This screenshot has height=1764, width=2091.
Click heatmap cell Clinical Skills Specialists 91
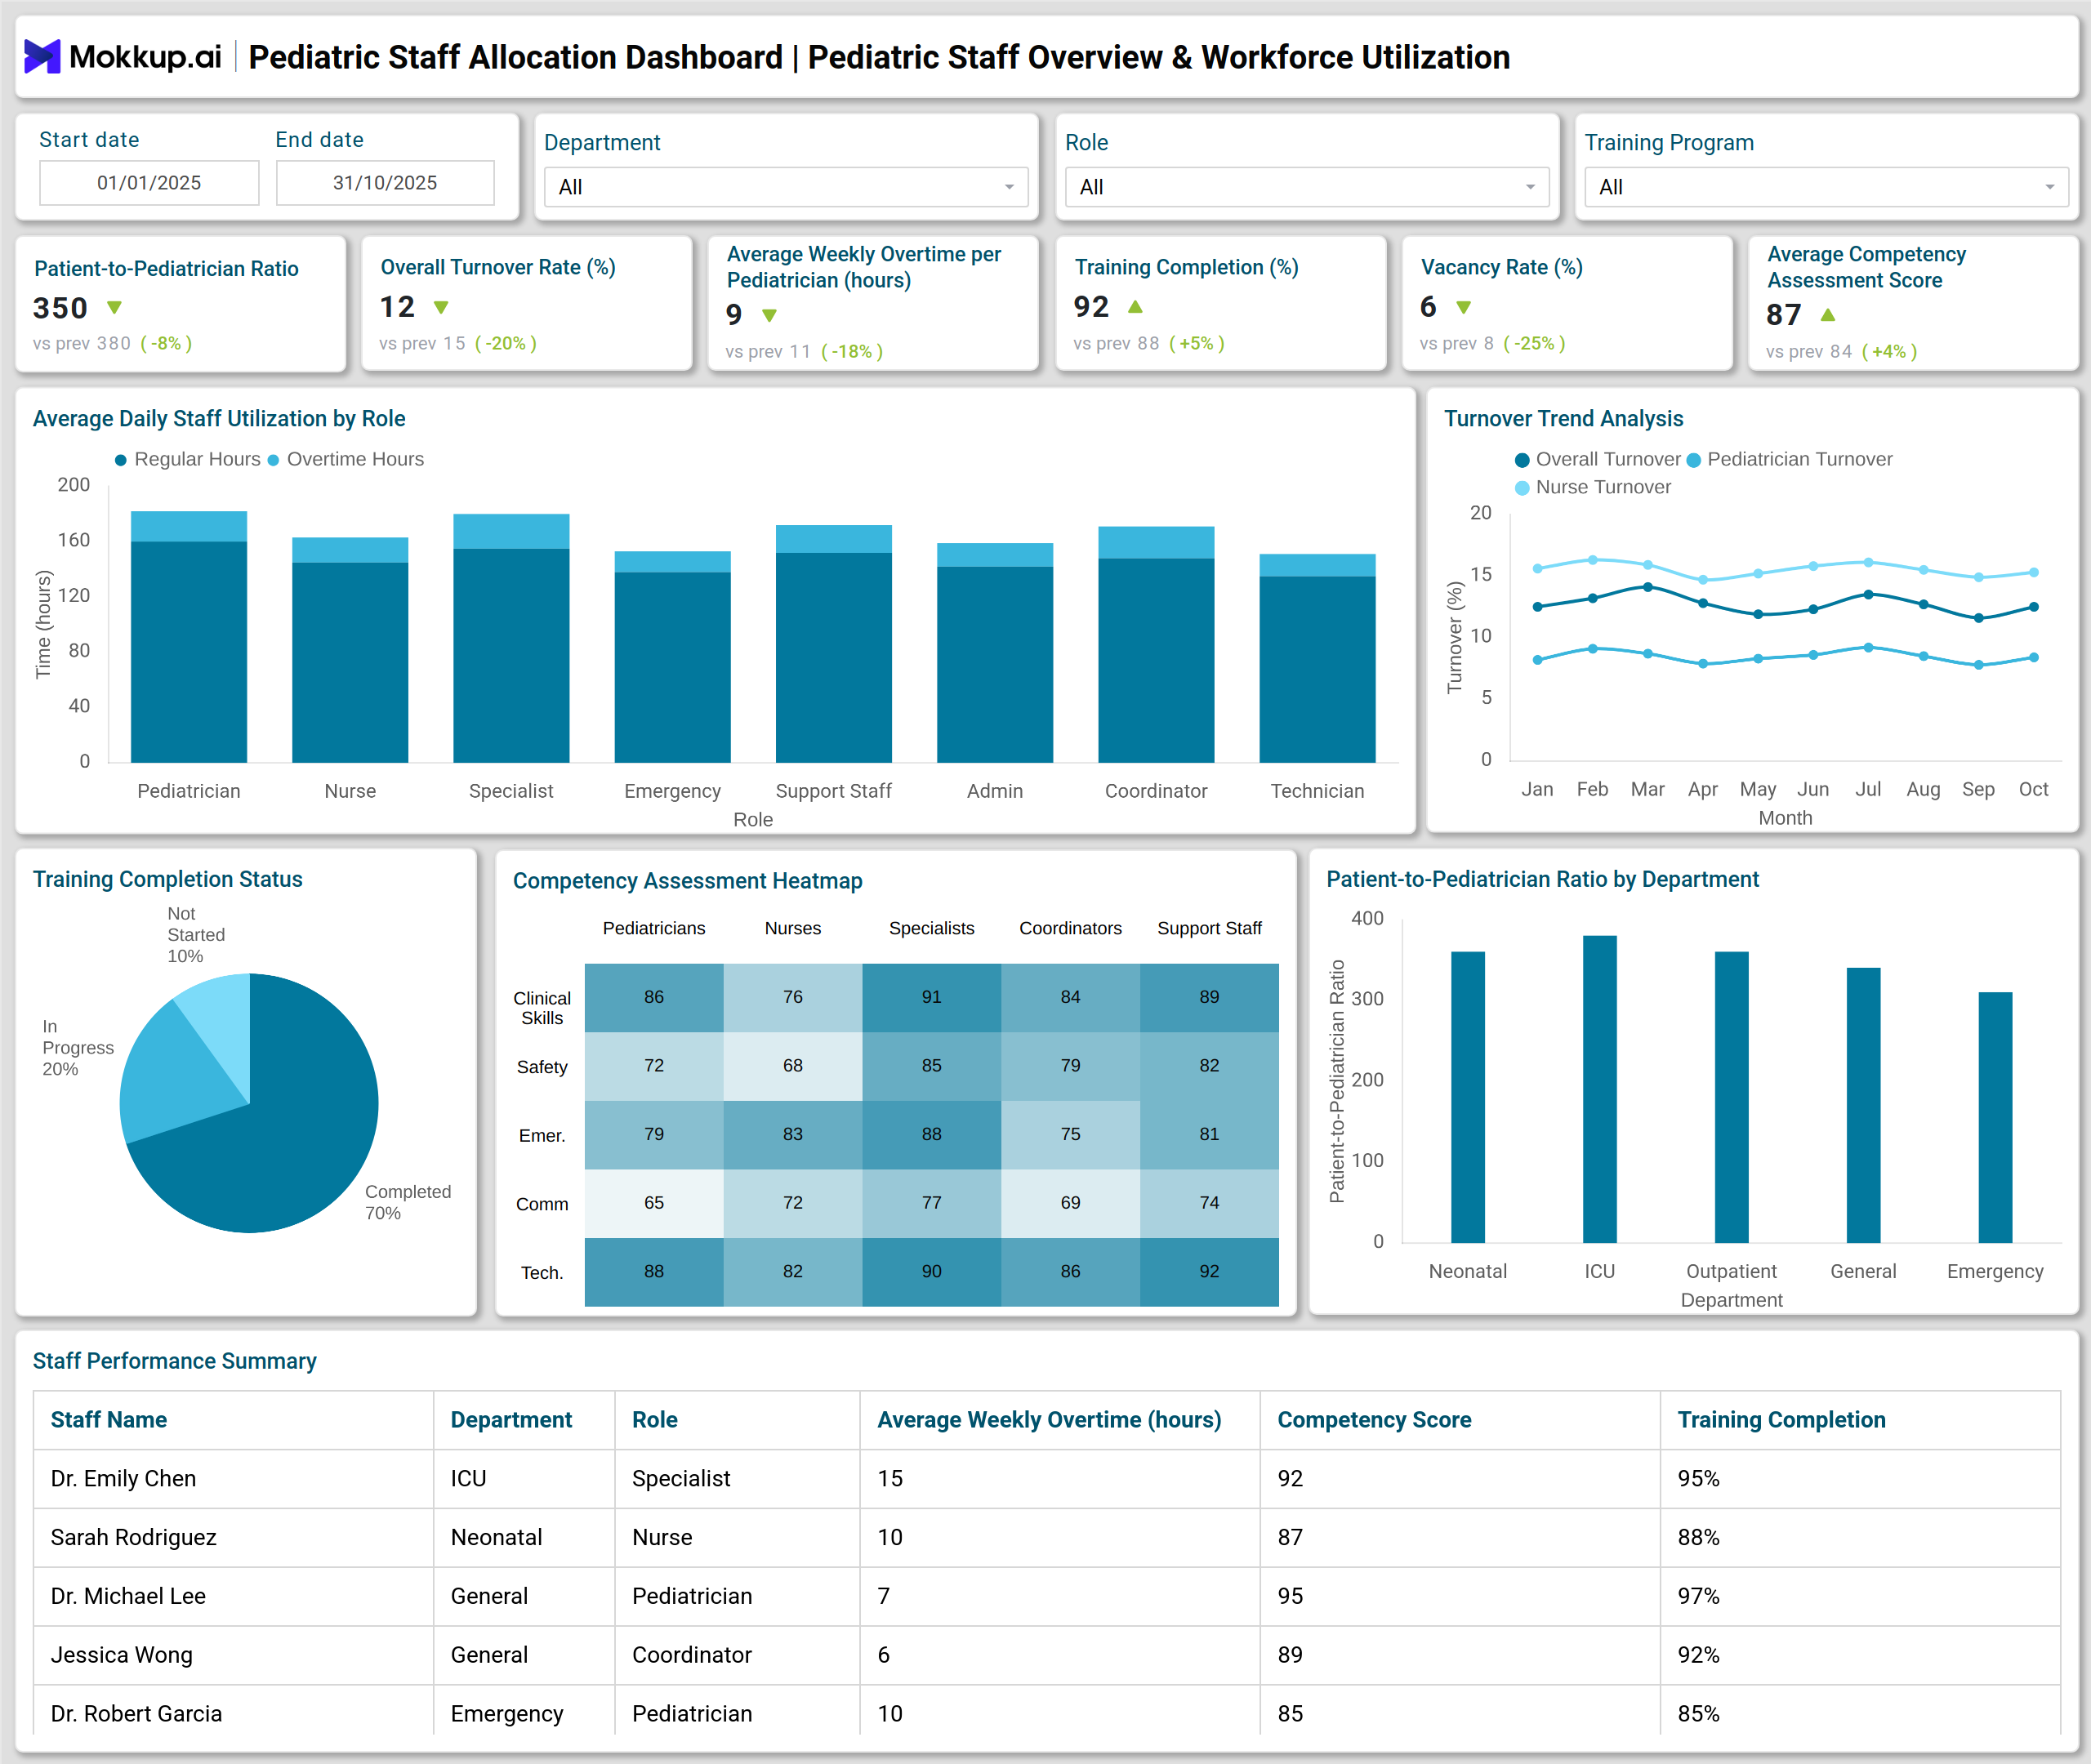(x=931, y=997)
